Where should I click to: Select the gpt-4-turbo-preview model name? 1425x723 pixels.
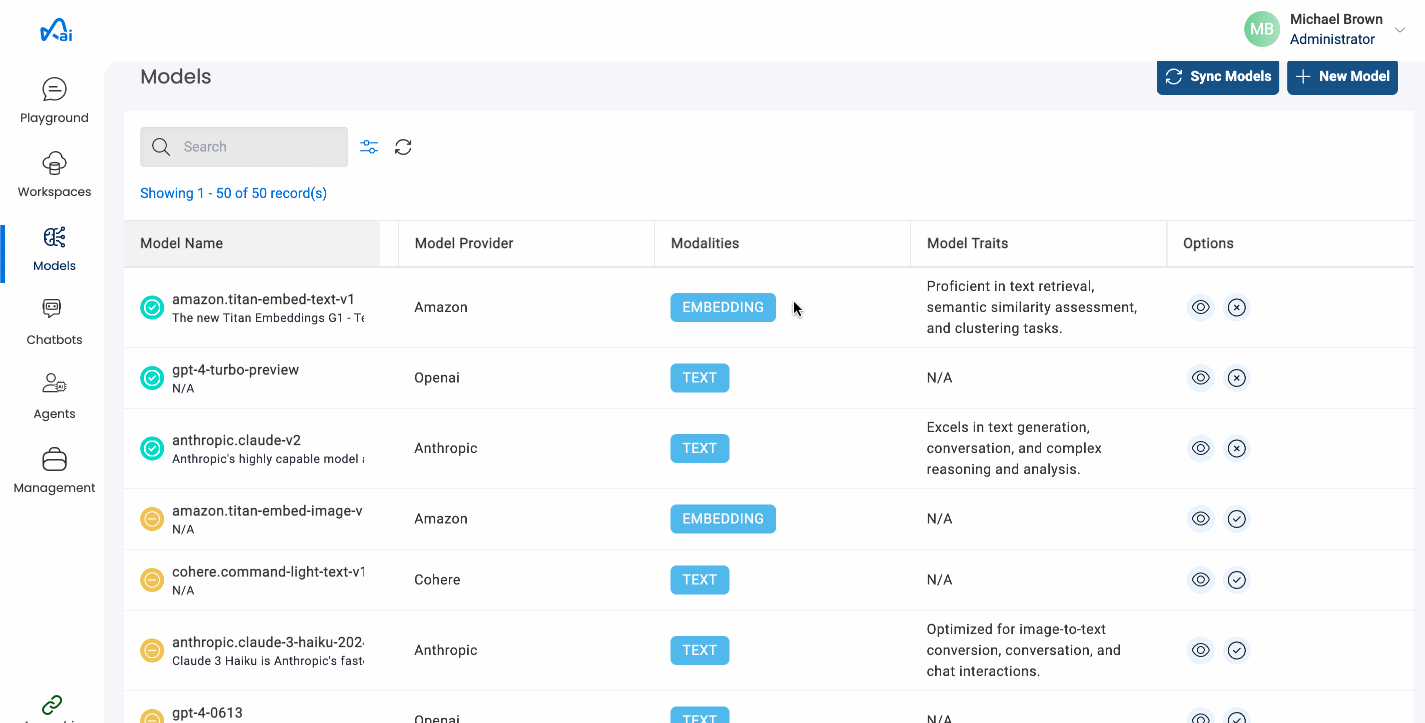pyautogui.click(x=235, y=370)
